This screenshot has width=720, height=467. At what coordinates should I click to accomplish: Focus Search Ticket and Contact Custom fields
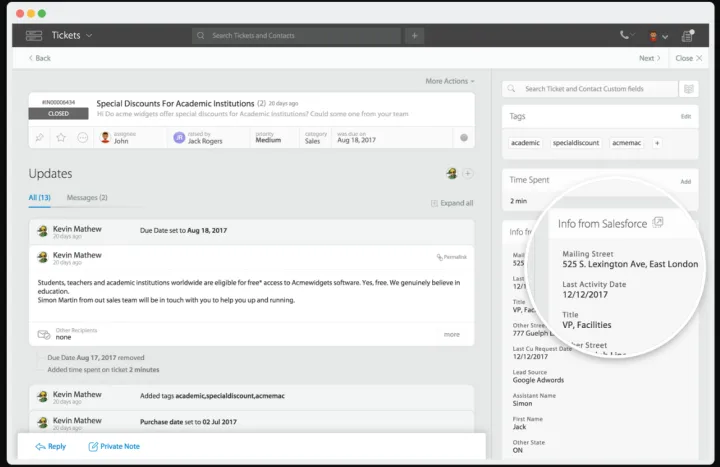click(x=590, y=89)
